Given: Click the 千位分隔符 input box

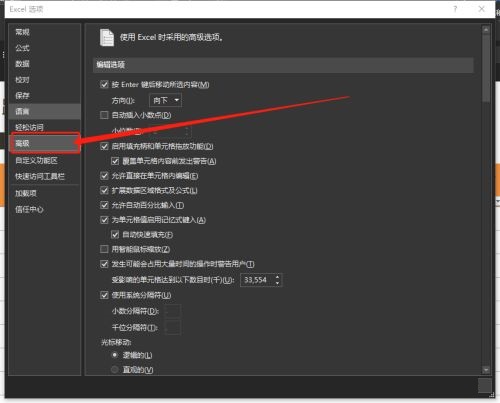Looking at the screenshot, I should pyautogui.click(x=173, y=327).
